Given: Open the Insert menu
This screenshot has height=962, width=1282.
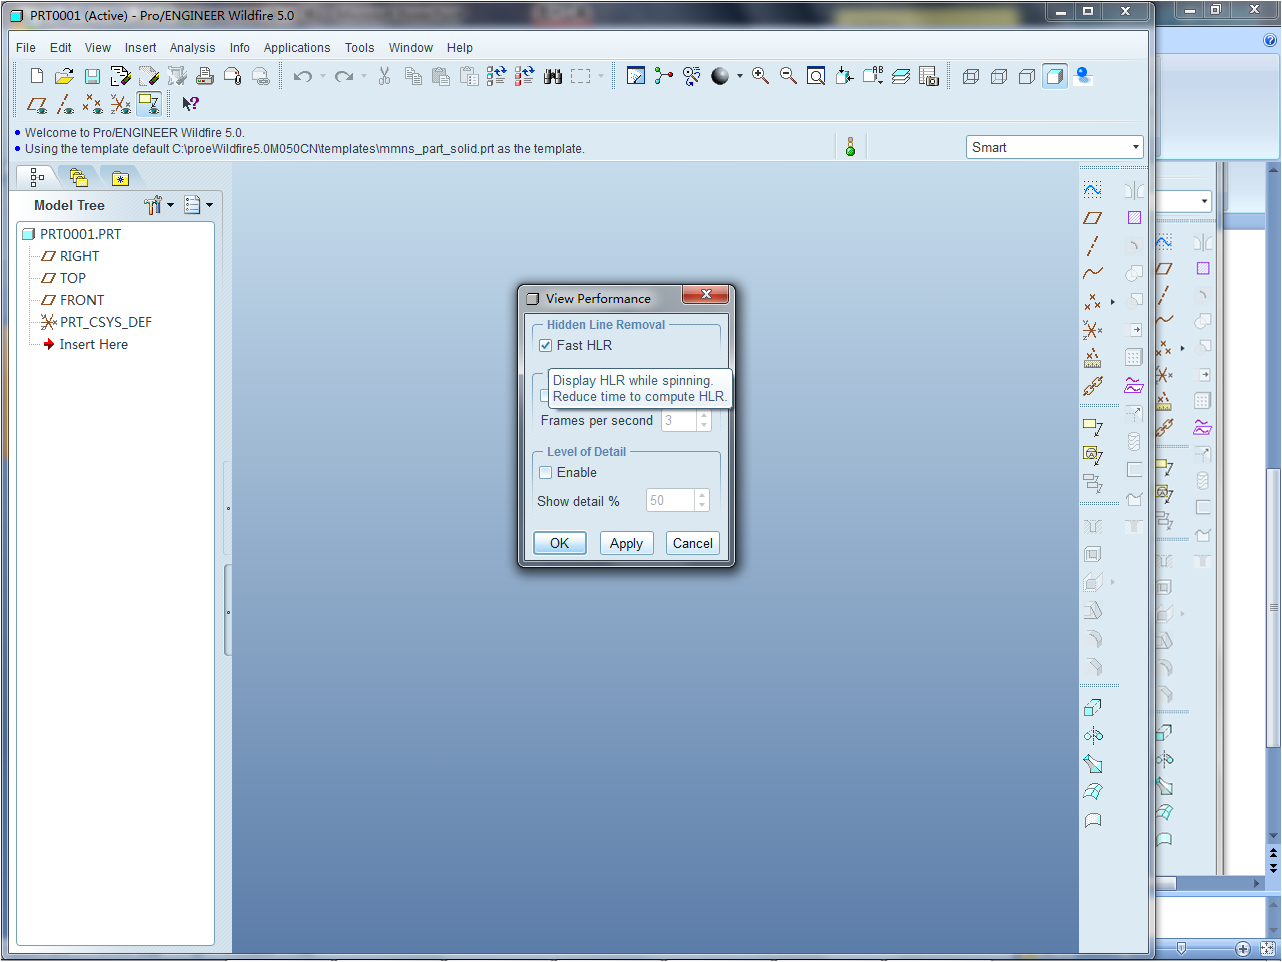Looking at the screenshot, I should click(140, 48).
